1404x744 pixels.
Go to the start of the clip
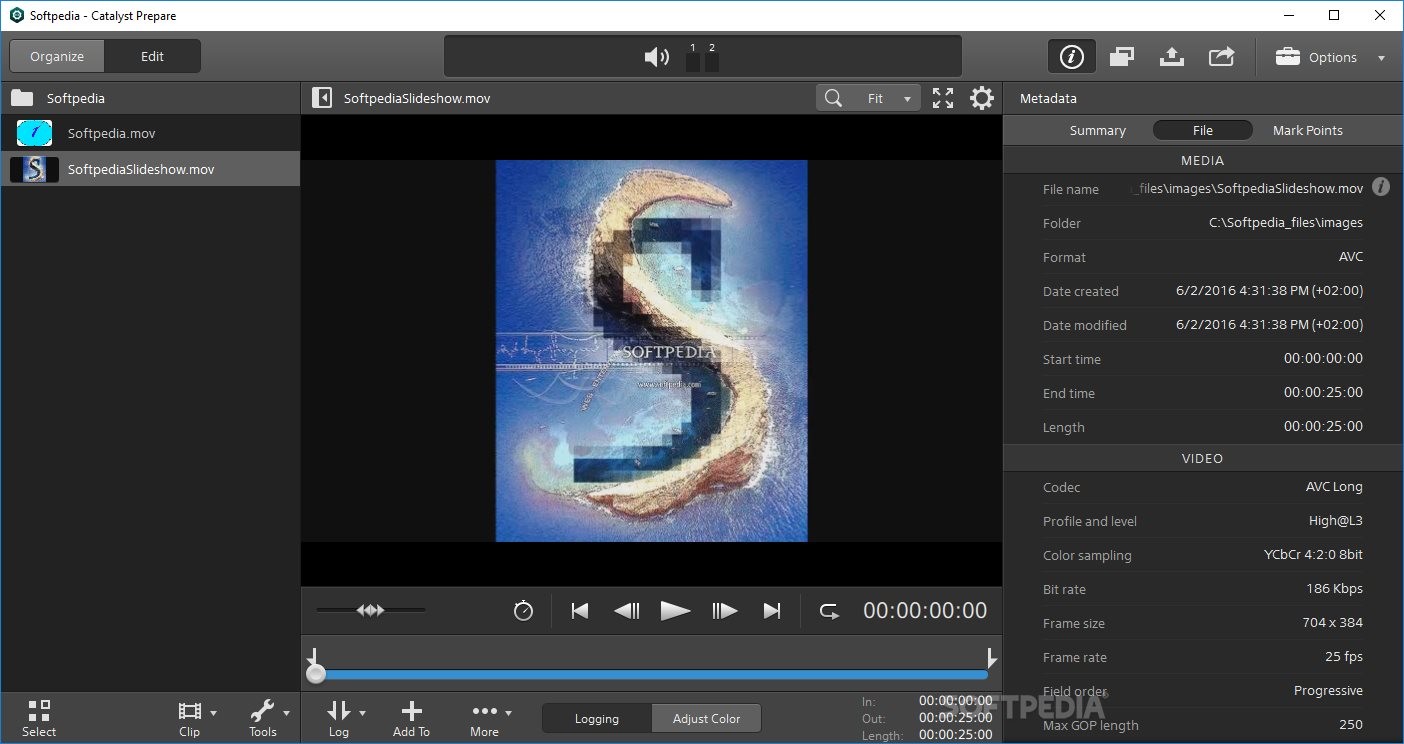click(x=579, y=610)
